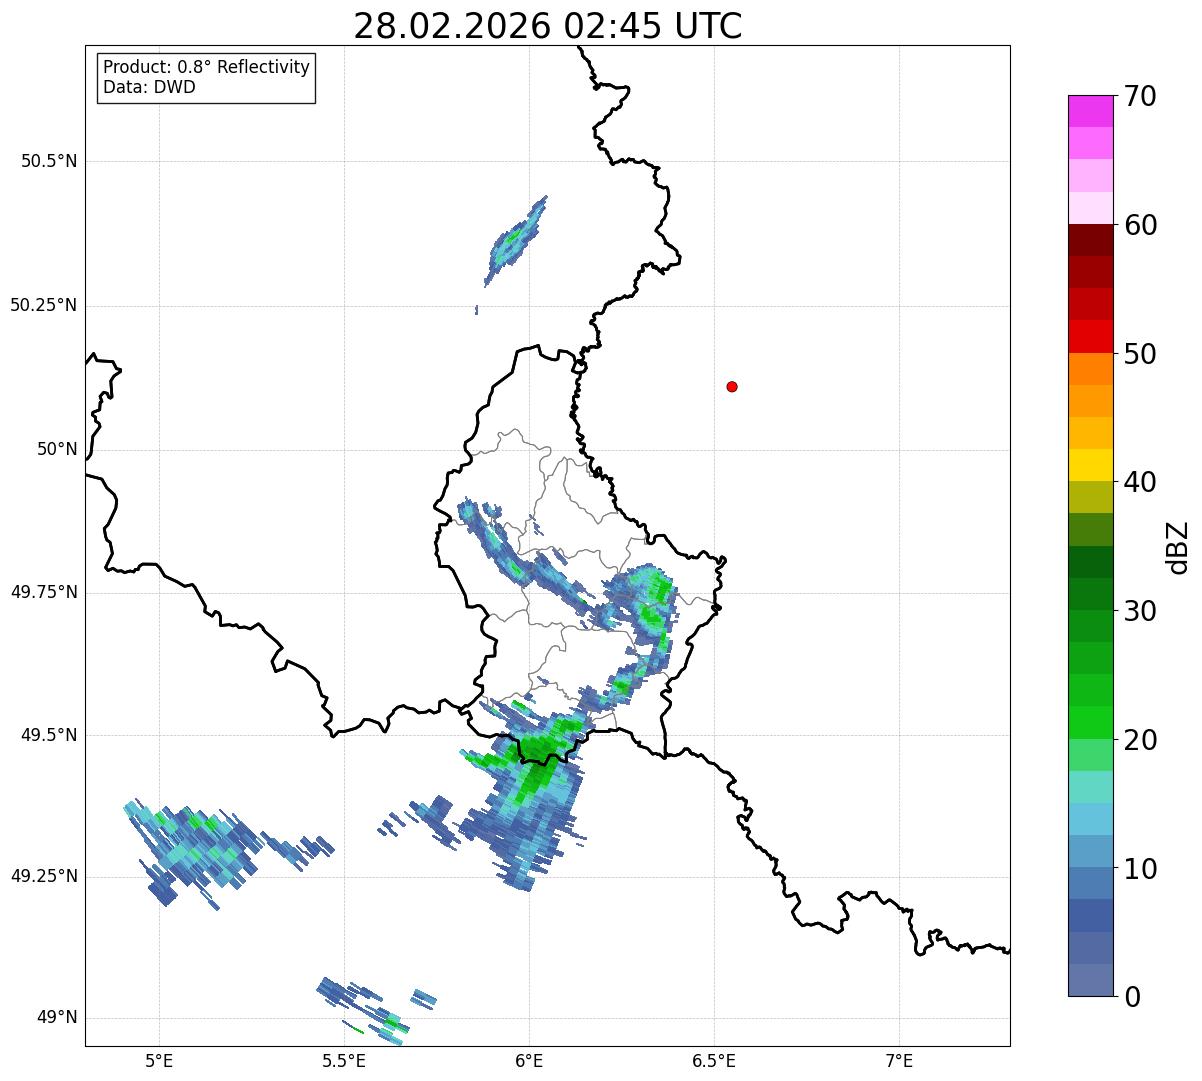The width and height of the screenshot is (1202, 1081).
Task: Click the title "28.02.2026 02:45 UTC"
Action: [x=548, y=26]
